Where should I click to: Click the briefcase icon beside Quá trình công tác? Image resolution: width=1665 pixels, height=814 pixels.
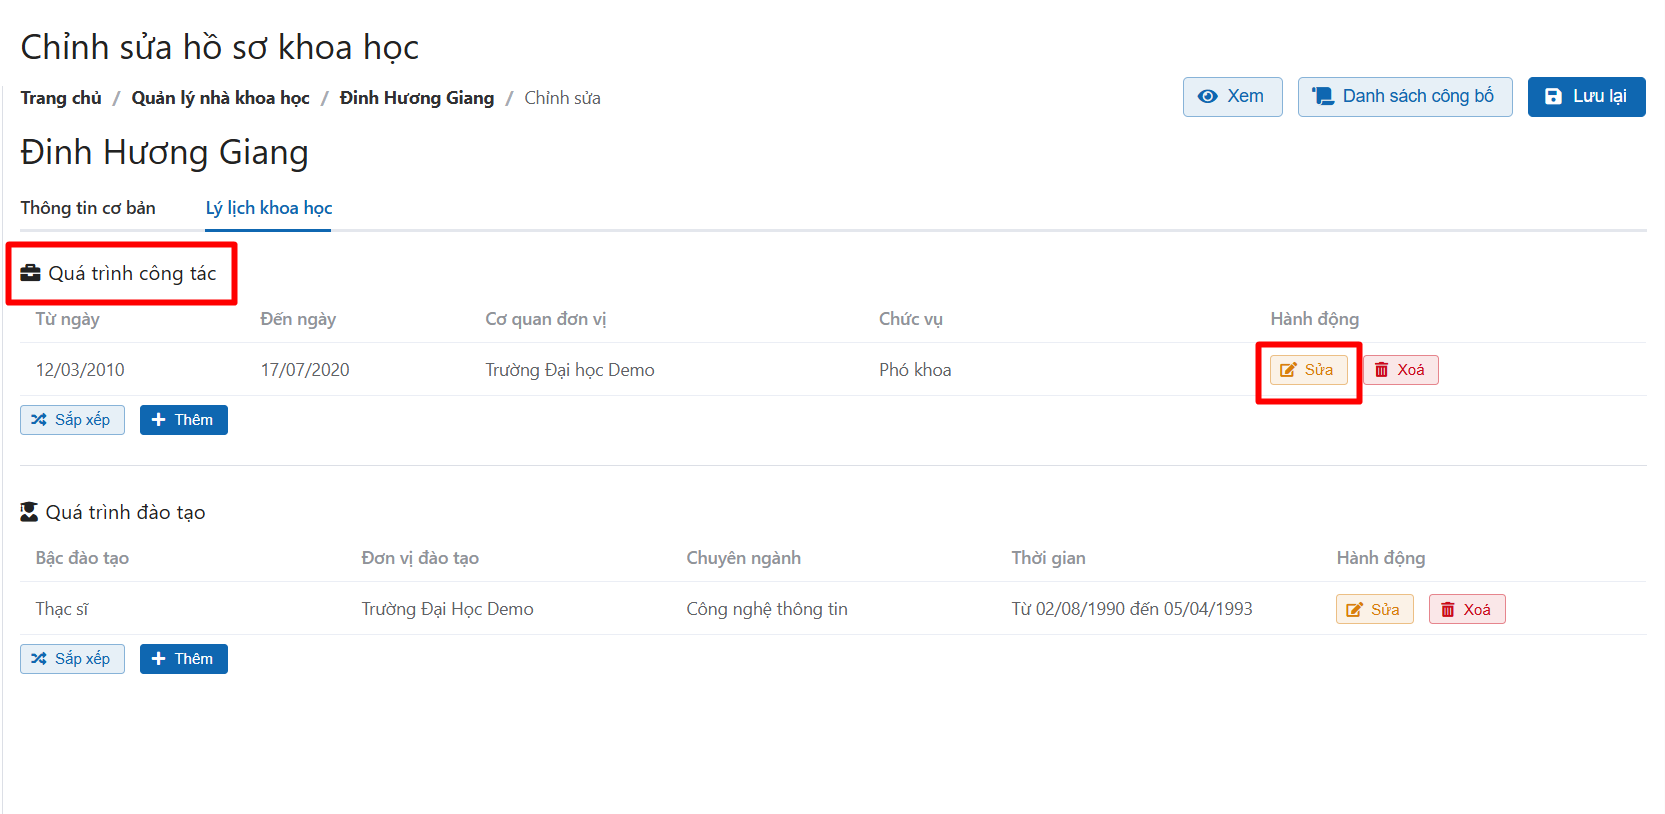tap(30, 273)
